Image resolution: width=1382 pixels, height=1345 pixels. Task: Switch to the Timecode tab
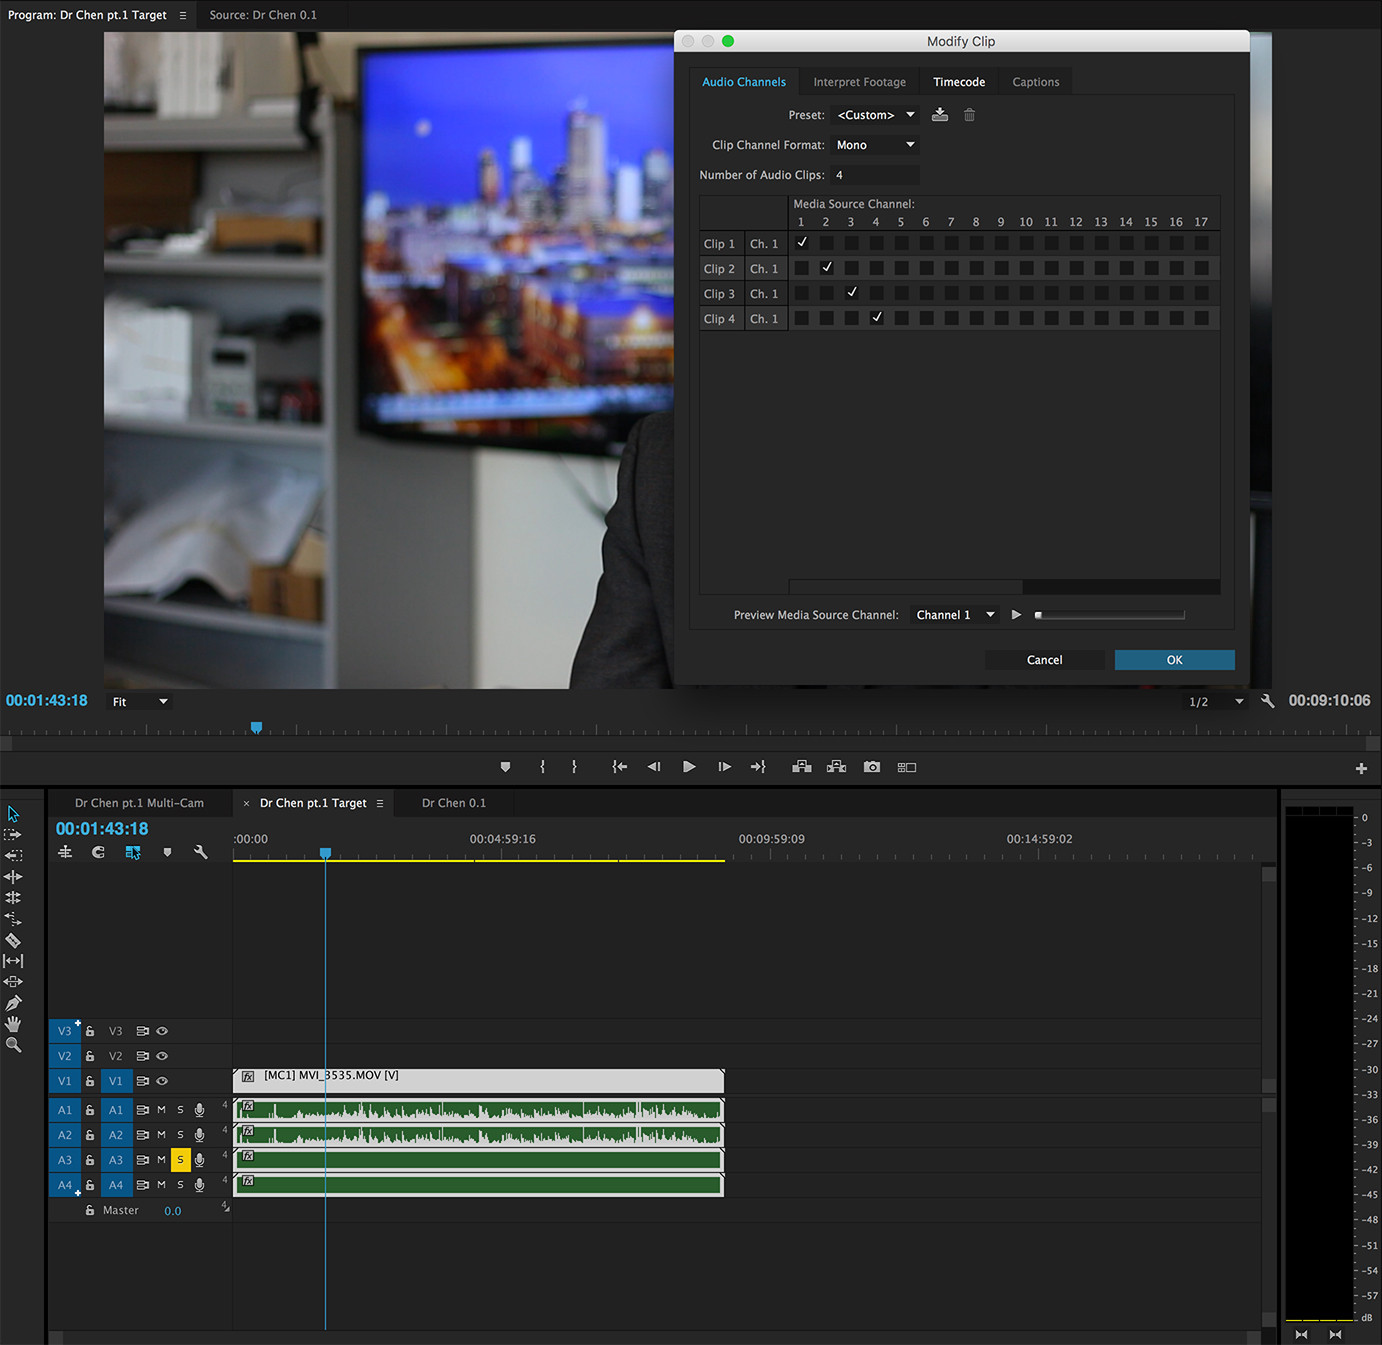[958, 81]
